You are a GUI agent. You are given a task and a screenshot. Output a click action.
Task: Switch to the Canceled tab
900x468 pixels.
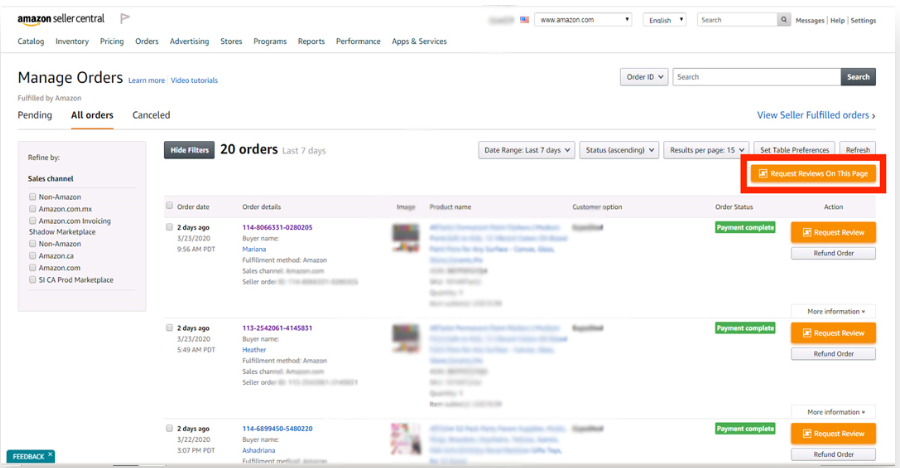tap(151, 115)
